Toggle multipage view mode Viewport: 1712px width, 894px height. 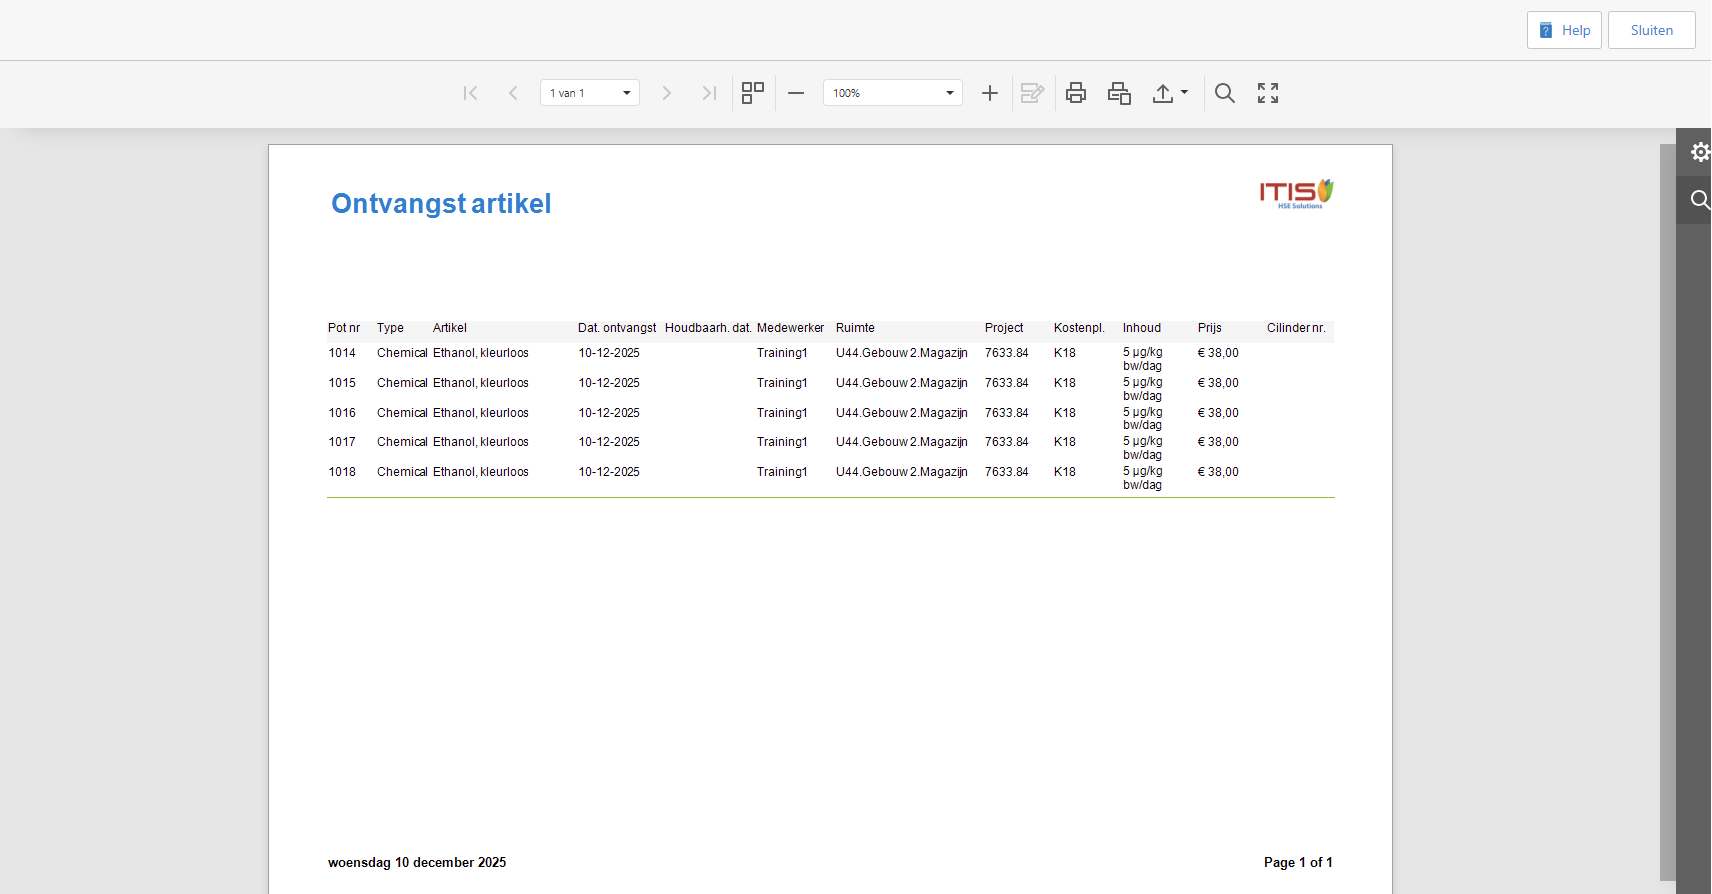coord(753,93)
